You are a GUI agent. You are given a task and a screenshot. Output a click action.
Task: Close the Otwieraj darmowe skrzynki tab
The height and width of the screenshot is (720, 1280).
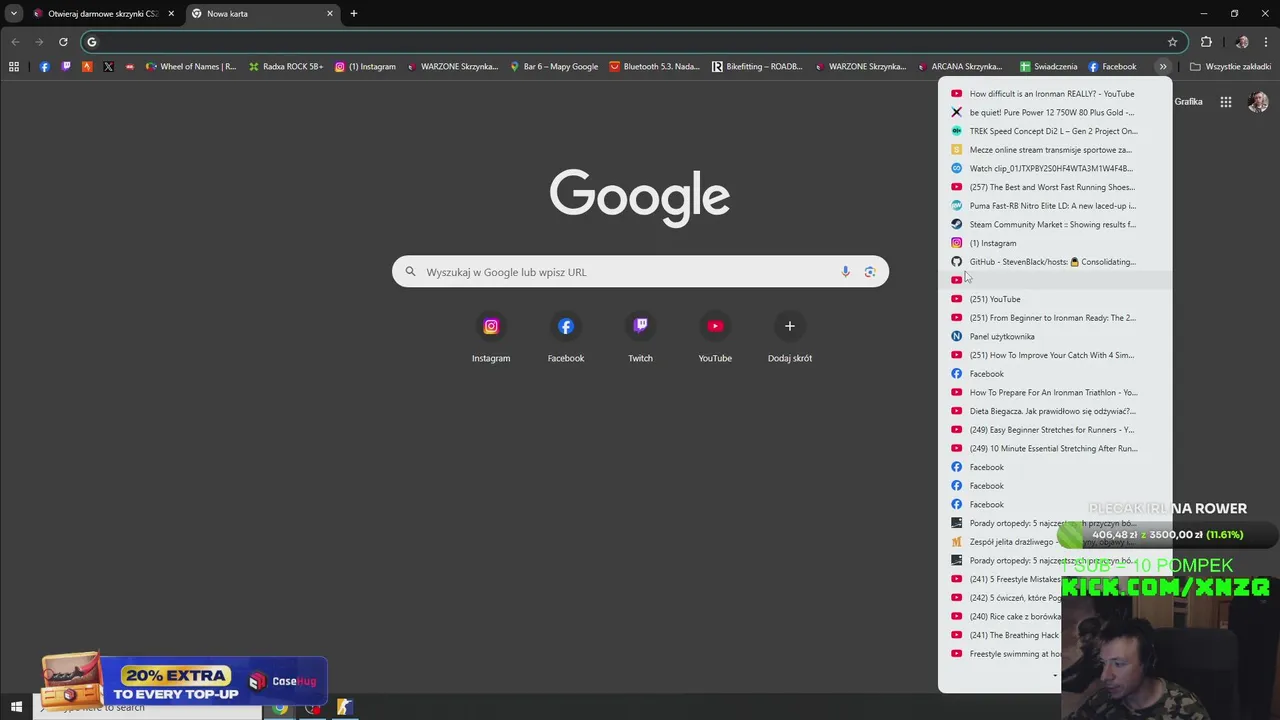click(x=171, y=14)
